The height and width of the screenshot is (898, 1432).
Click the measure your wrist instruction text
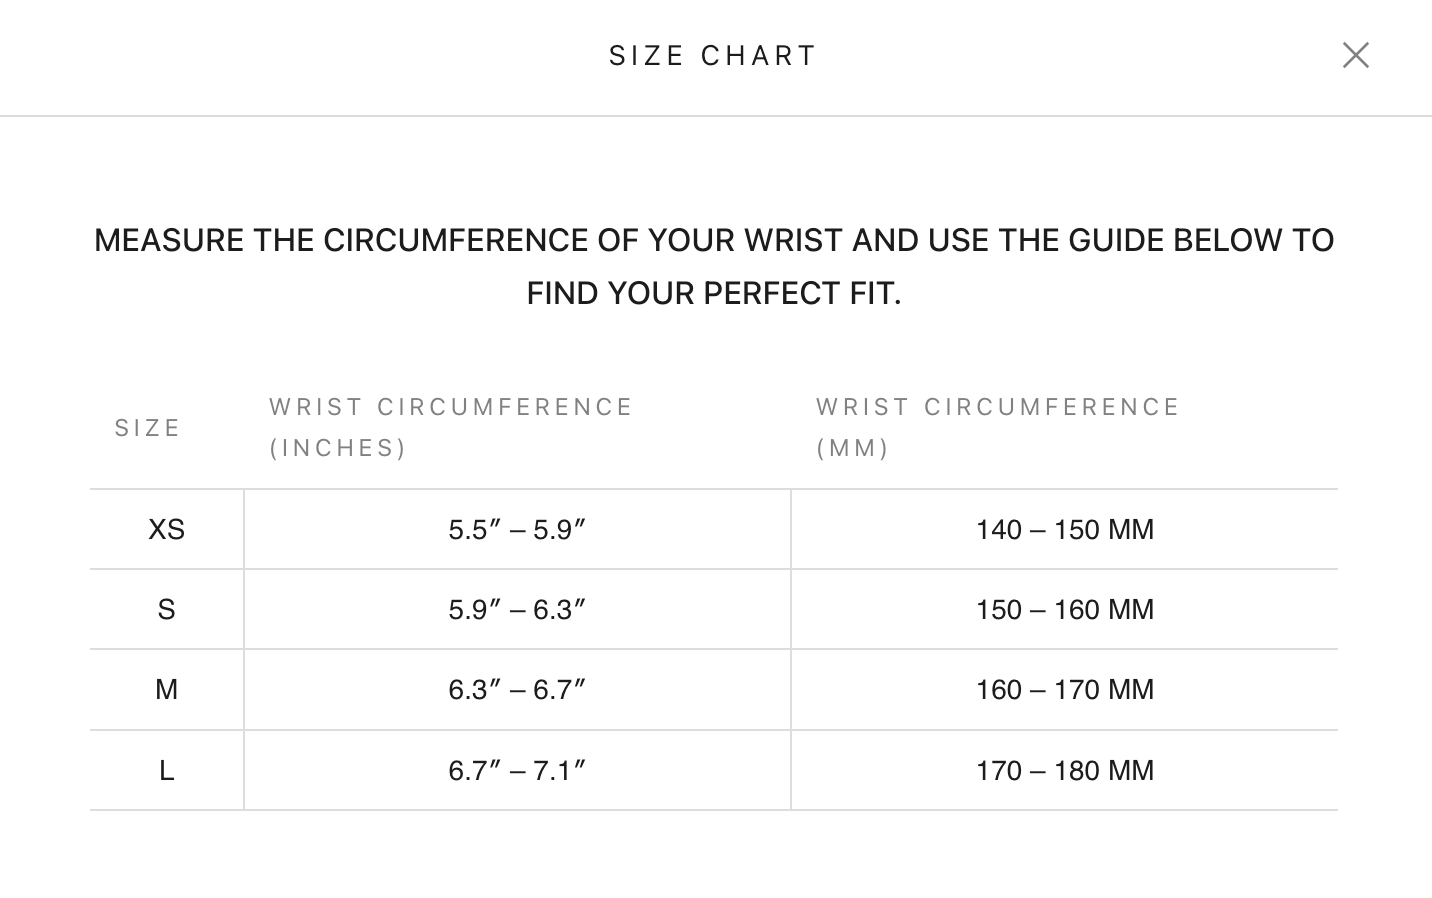[x=714, y=266]
